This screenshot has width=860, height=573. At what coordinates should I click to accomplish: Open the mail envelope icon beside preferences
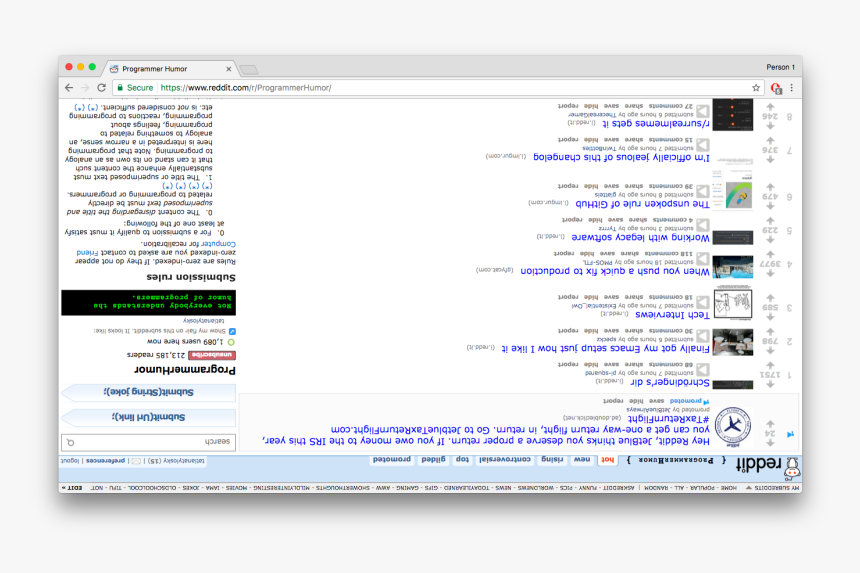[x=136, y=461]
